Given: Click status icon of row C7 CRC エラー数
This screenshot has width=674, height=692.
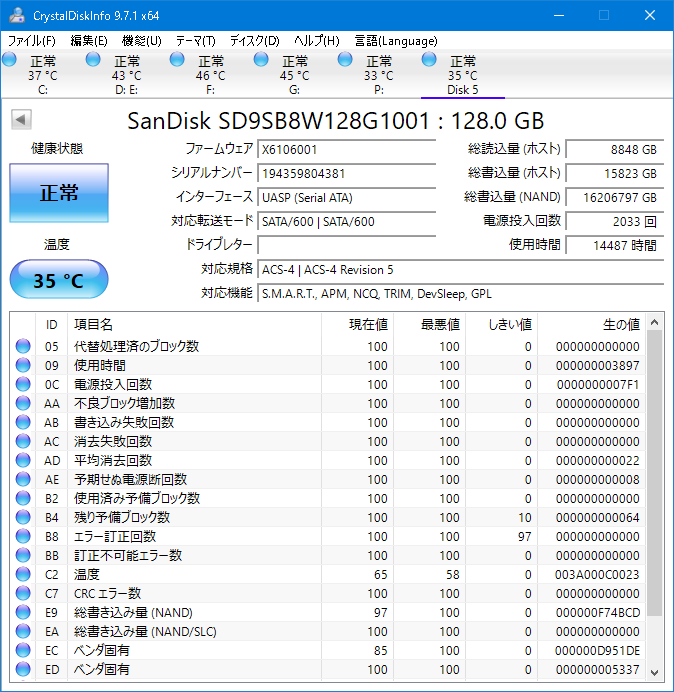Looking at the screenshot, I should [23, 593].
